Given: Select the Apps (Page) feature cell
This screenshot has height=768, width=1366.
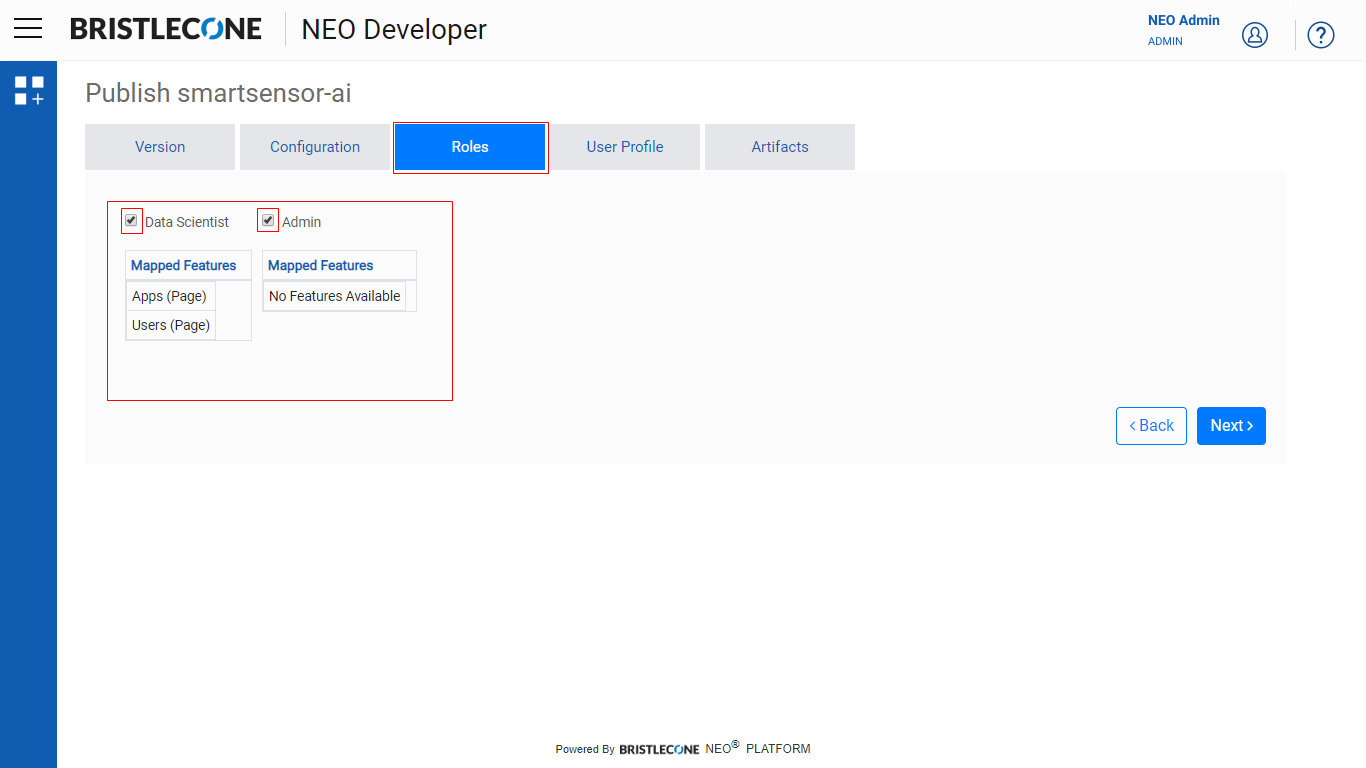Looking at the screenshot, I should pyautogui.click(x=170, y=296).
